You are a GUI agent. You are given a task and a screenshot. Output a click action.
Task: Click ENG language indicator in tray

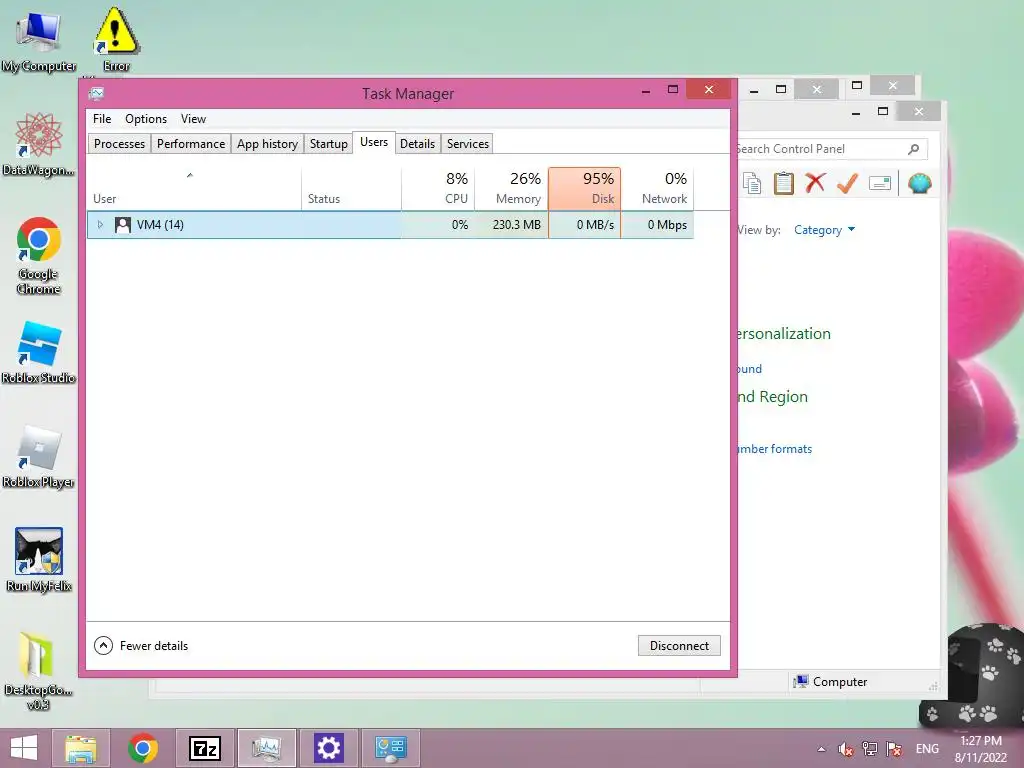point(927,749)
